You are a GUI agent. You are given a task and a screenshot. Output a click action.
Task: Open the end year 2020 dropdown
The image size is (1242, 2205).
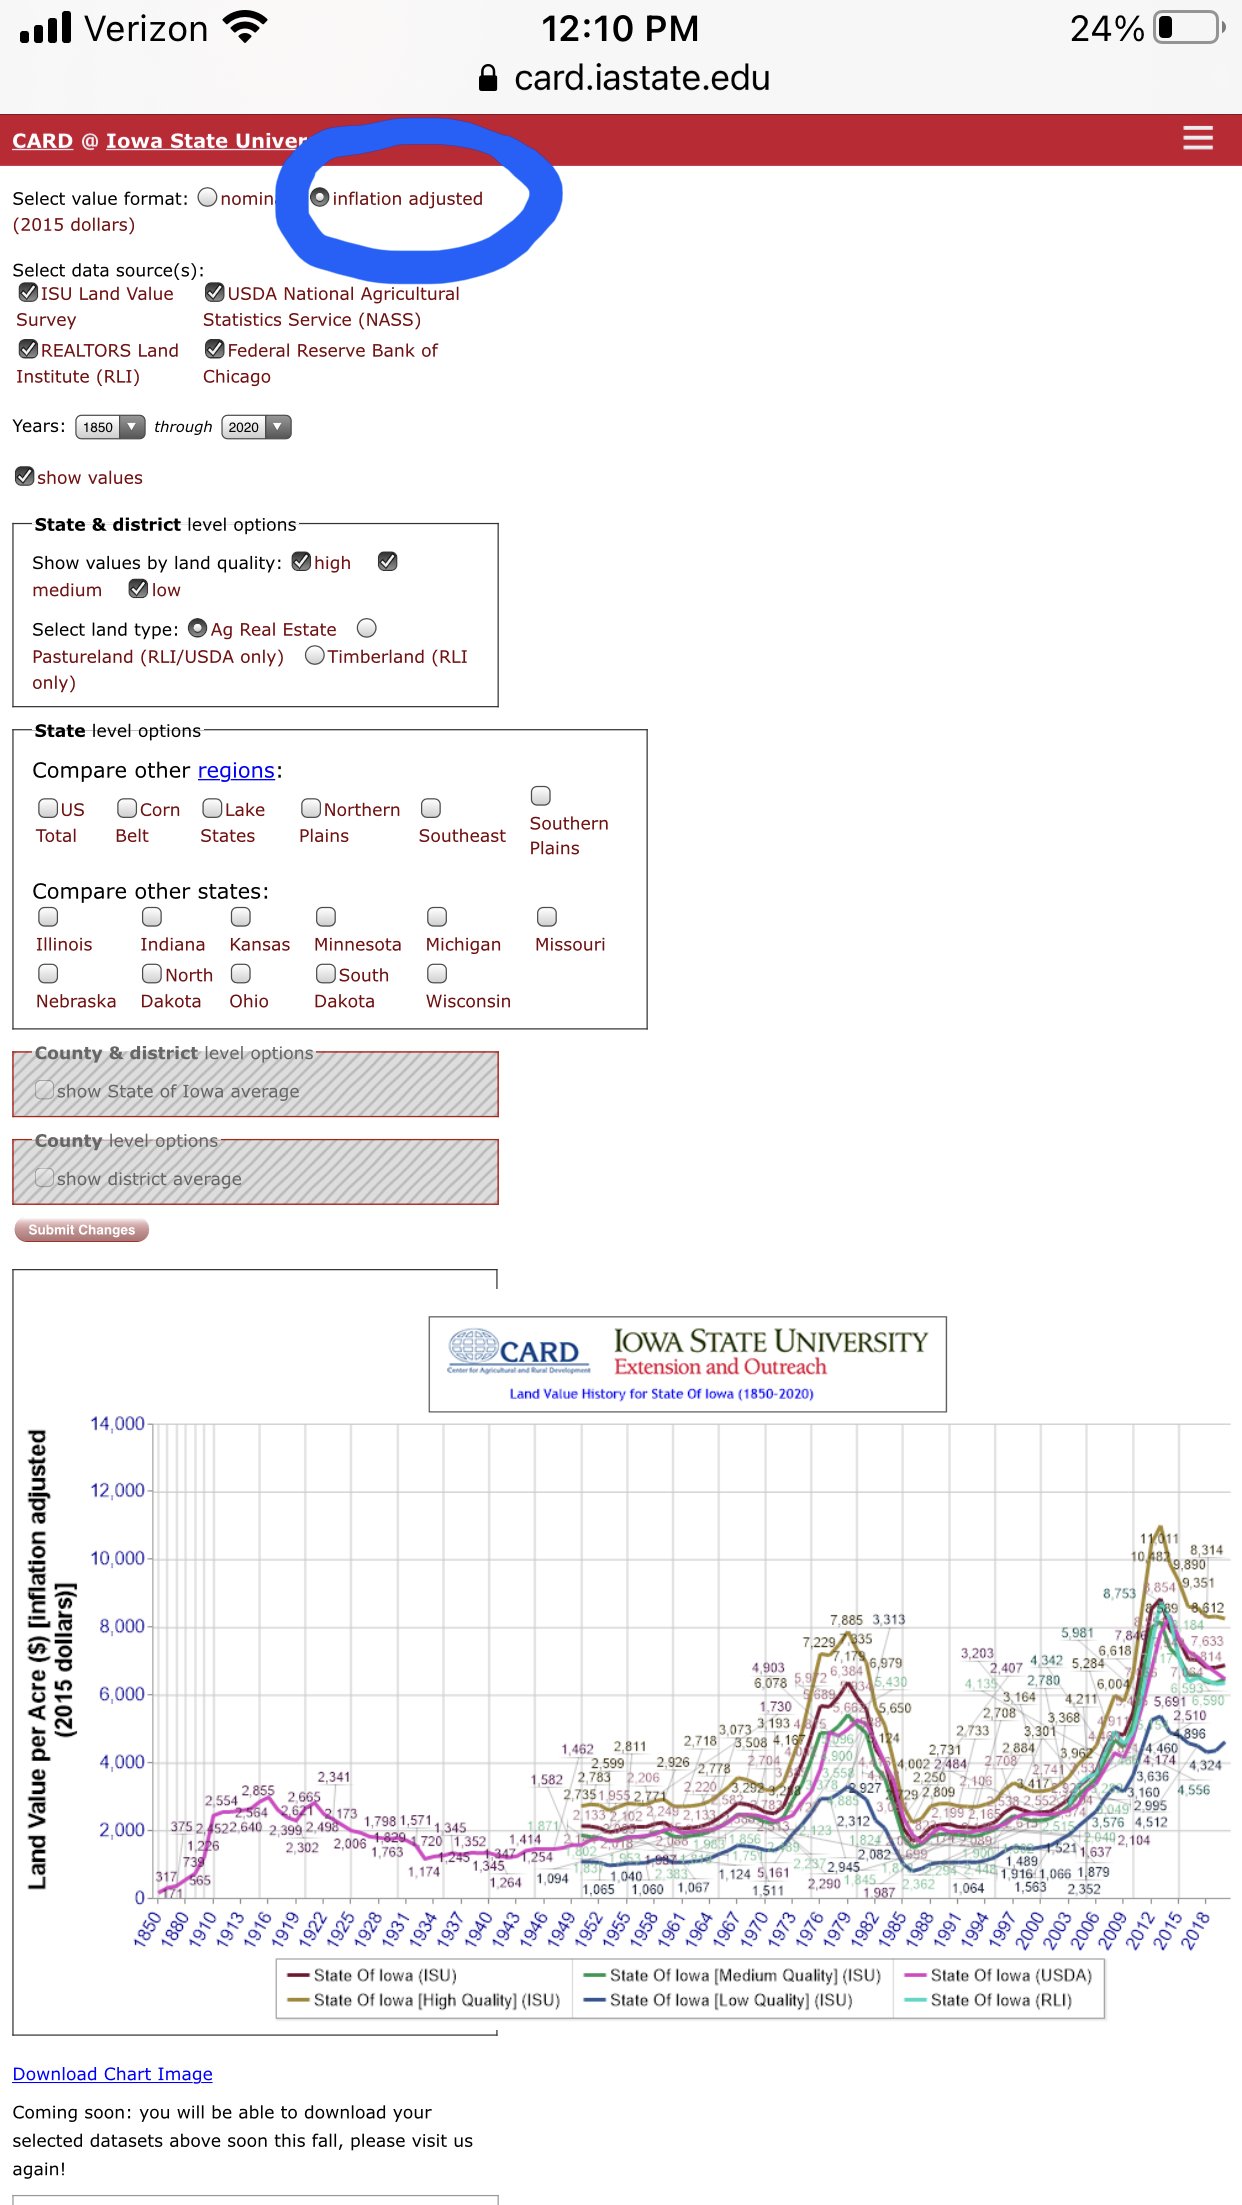[x=256, y=427]
